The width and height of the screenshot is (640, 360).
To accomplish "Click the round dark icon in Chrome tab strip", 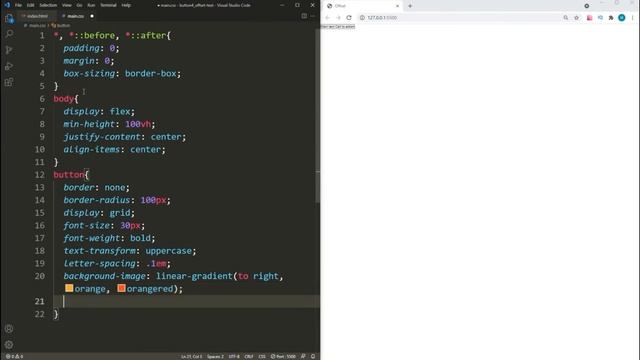I will (x=587, y=6).
